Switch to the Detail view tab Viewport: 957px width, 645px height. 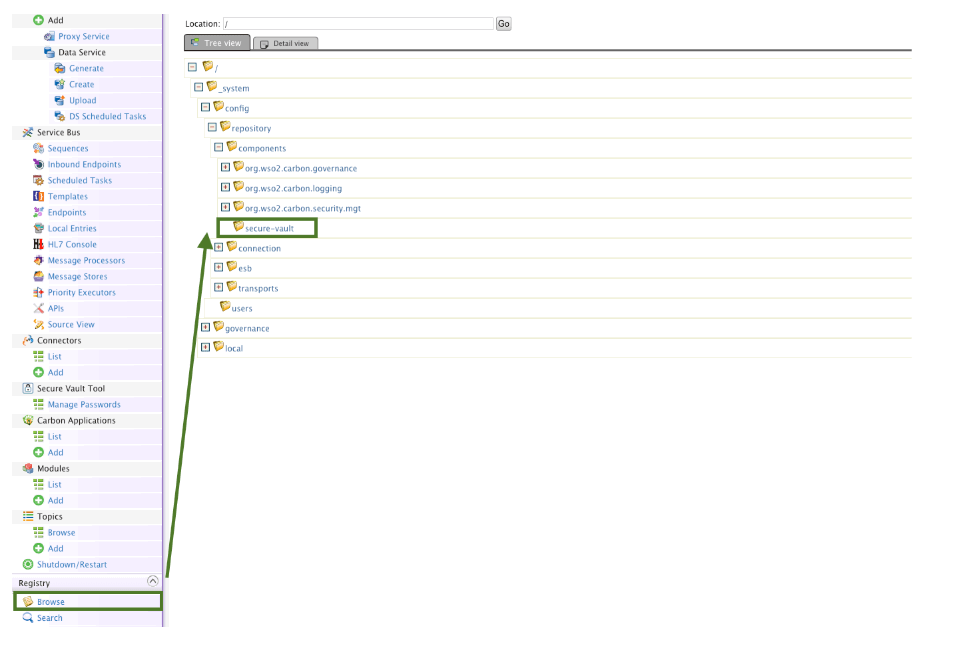[286, 44]
